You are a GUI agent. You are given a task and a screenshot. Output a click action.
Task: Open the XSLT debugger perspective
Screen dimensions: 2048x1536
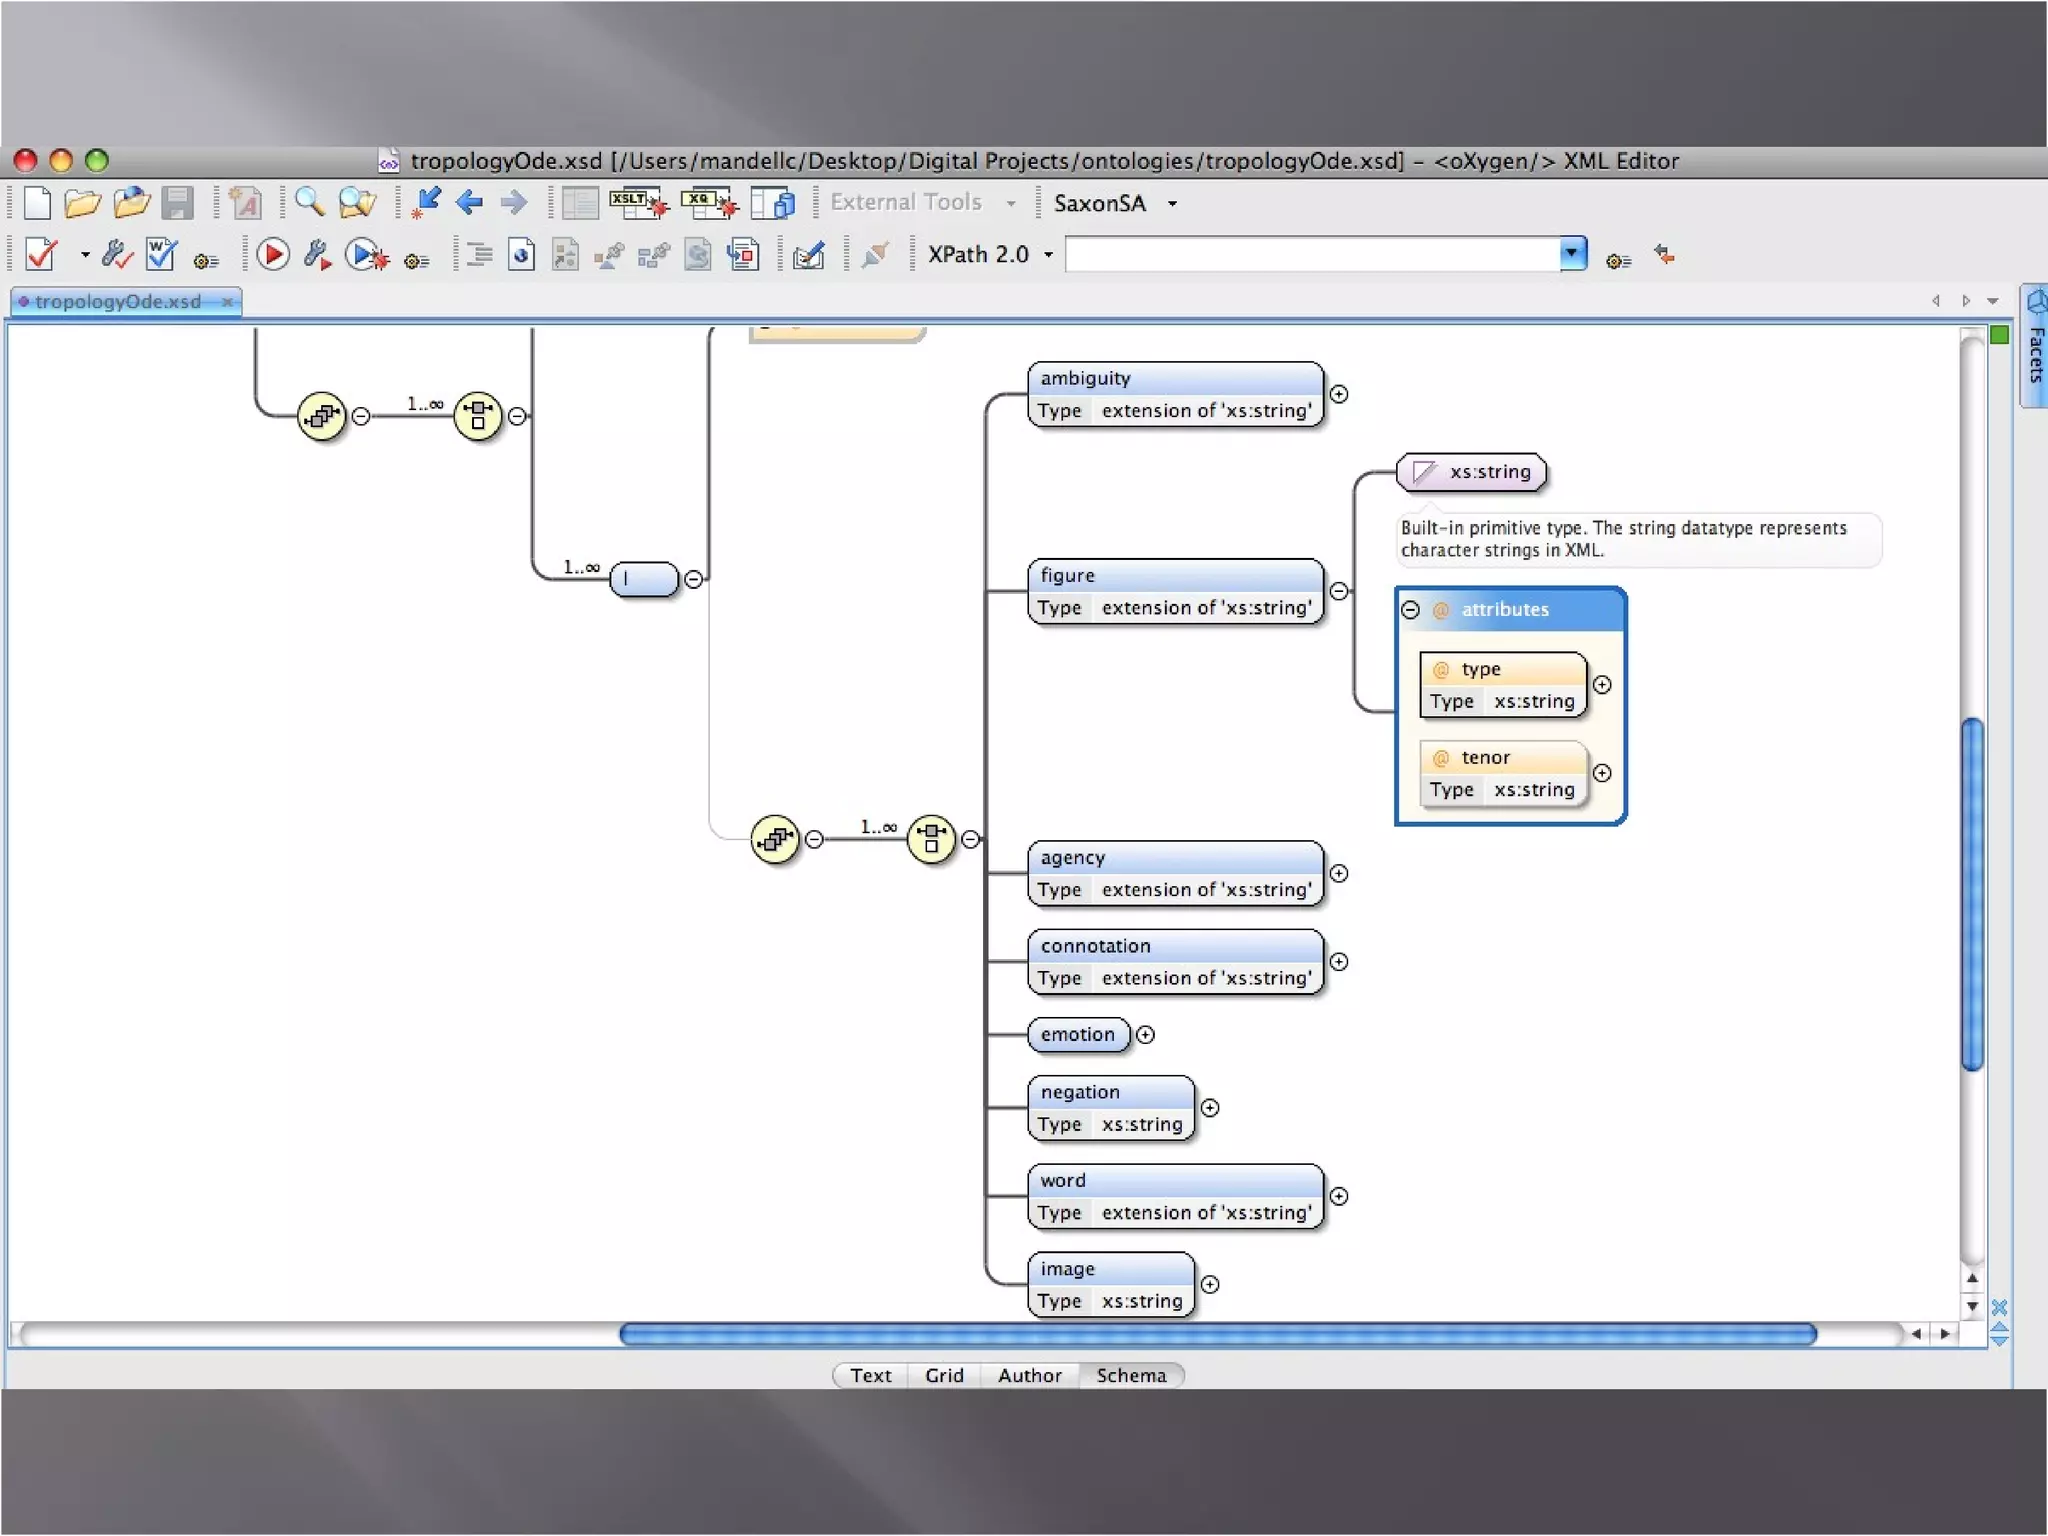pos(638,203)
